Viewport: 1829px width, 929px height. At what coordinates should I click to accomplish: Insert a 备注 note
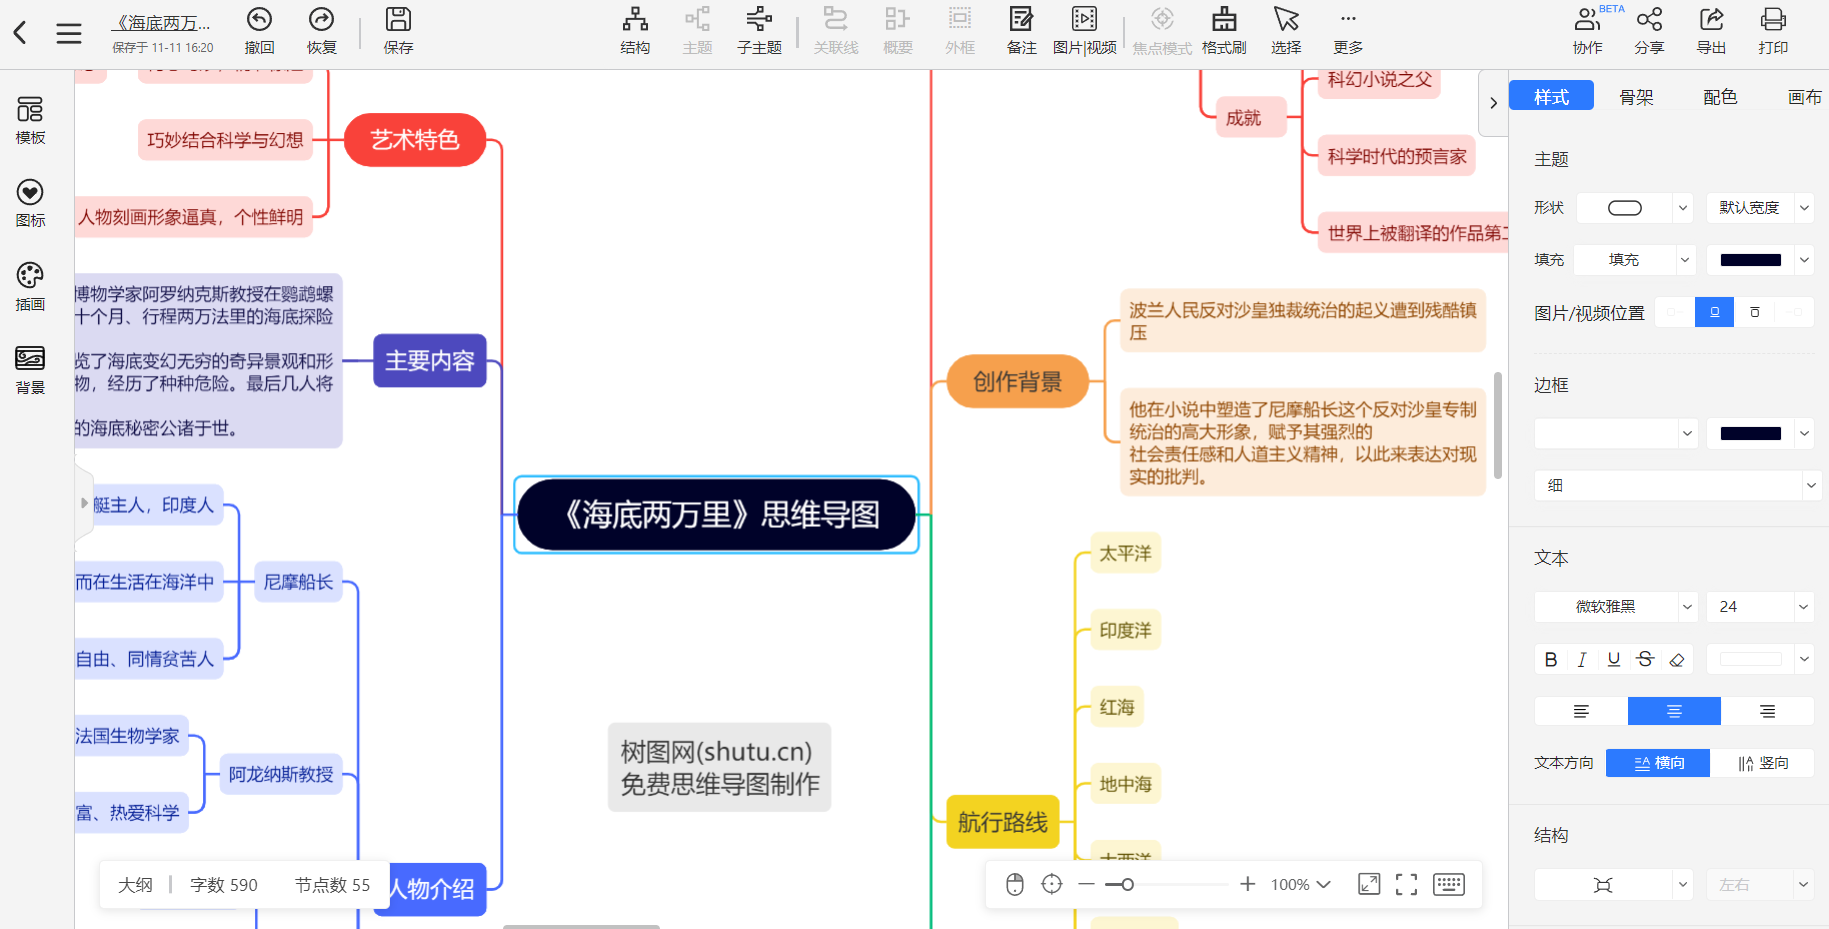click(x=1021, y=30)
